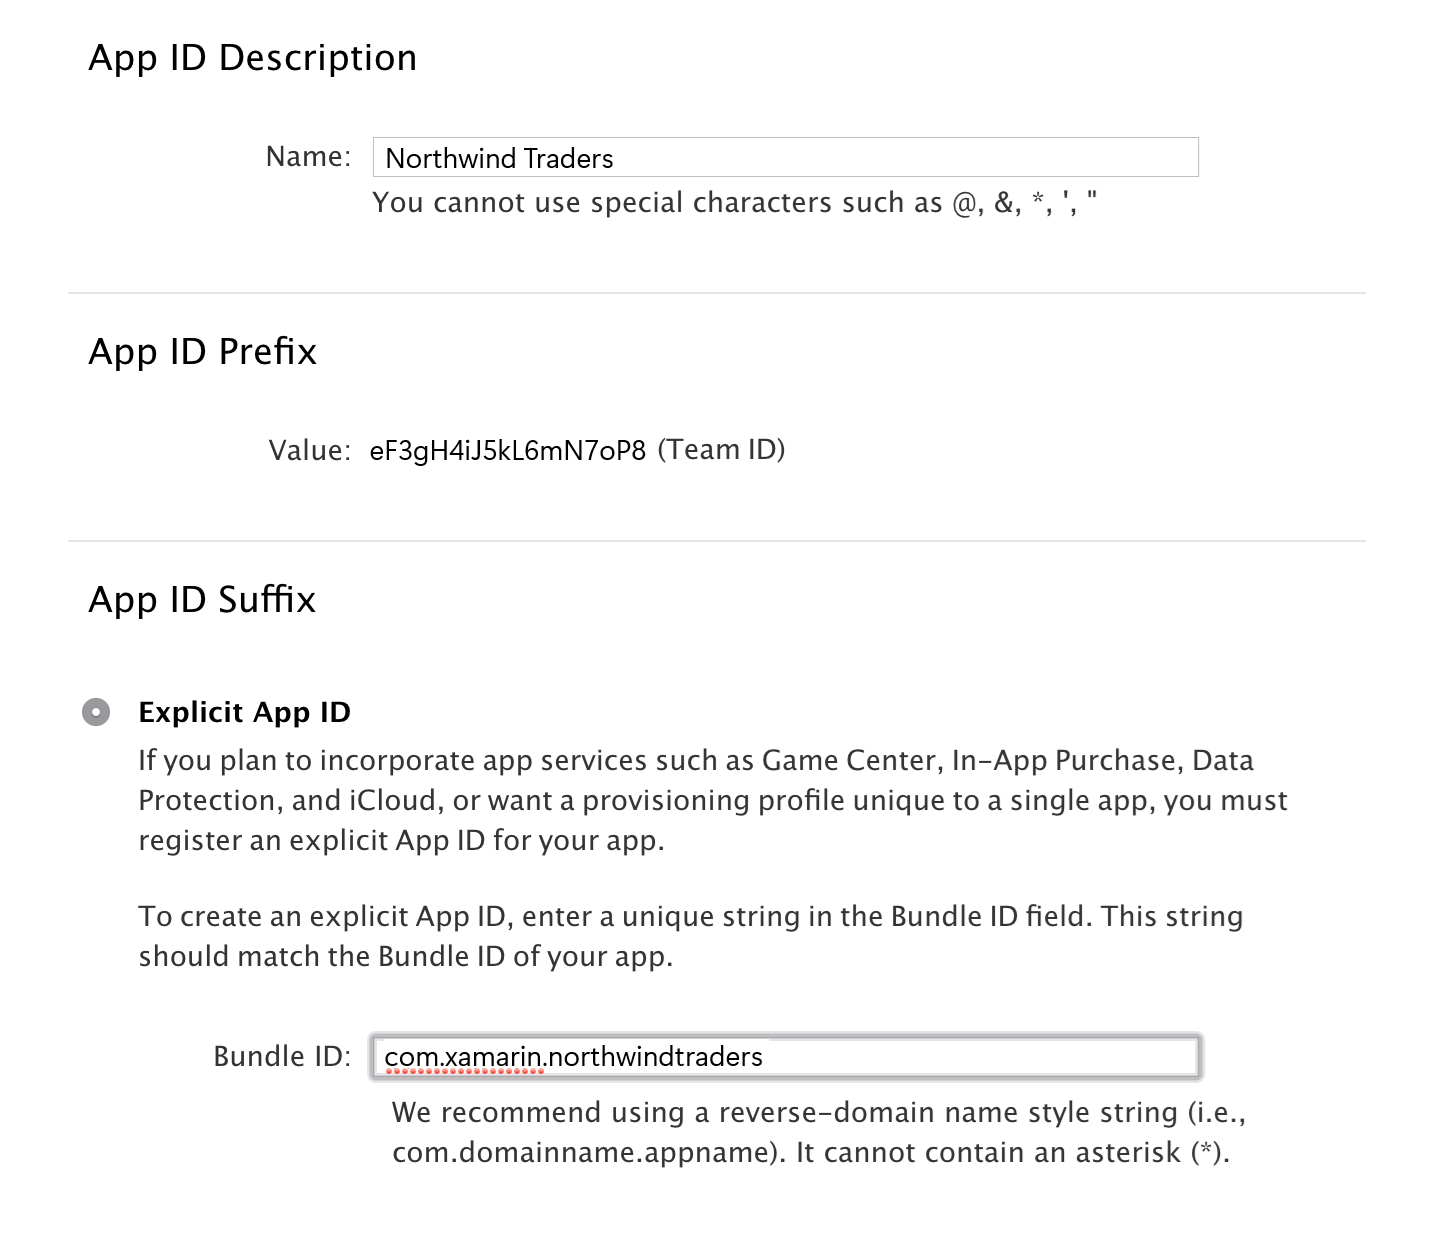The width and height of the screenshot is (1452, 1252).
Task: Click the App ID Prefix heading
Action: click(202, 351)
